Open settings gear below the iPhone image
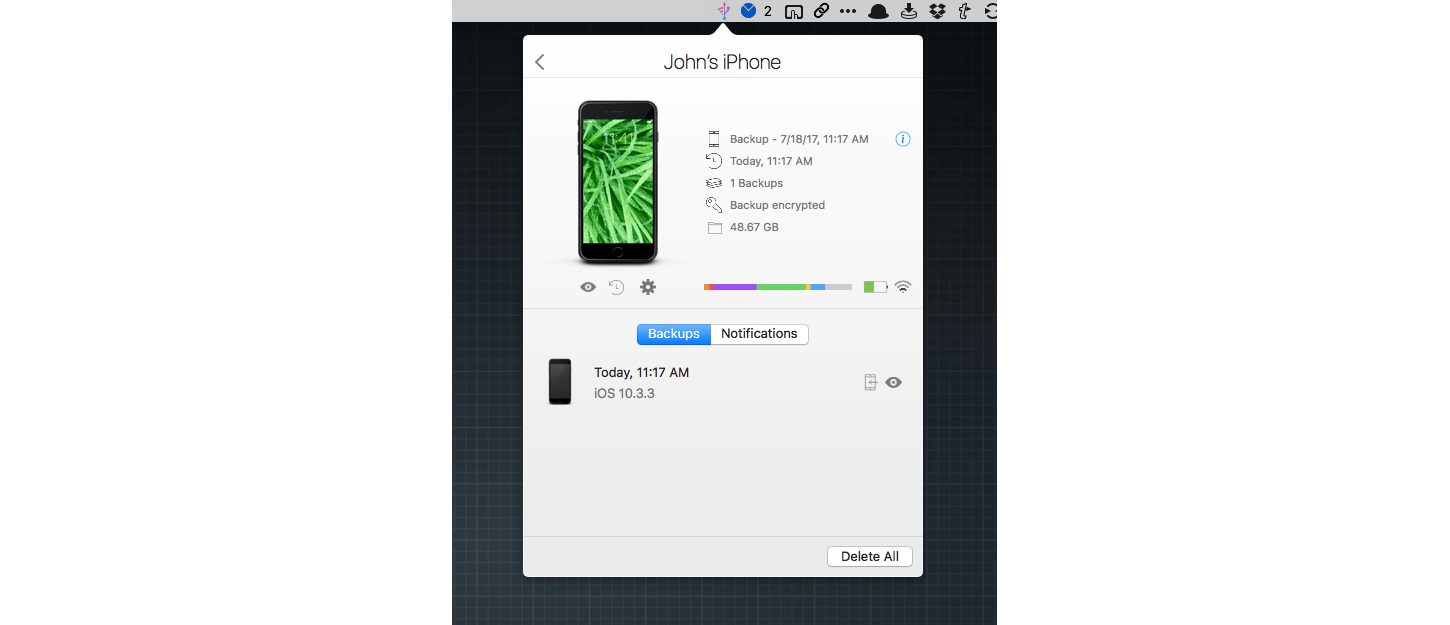This screenshot has height=625, width=1450. 648,287
